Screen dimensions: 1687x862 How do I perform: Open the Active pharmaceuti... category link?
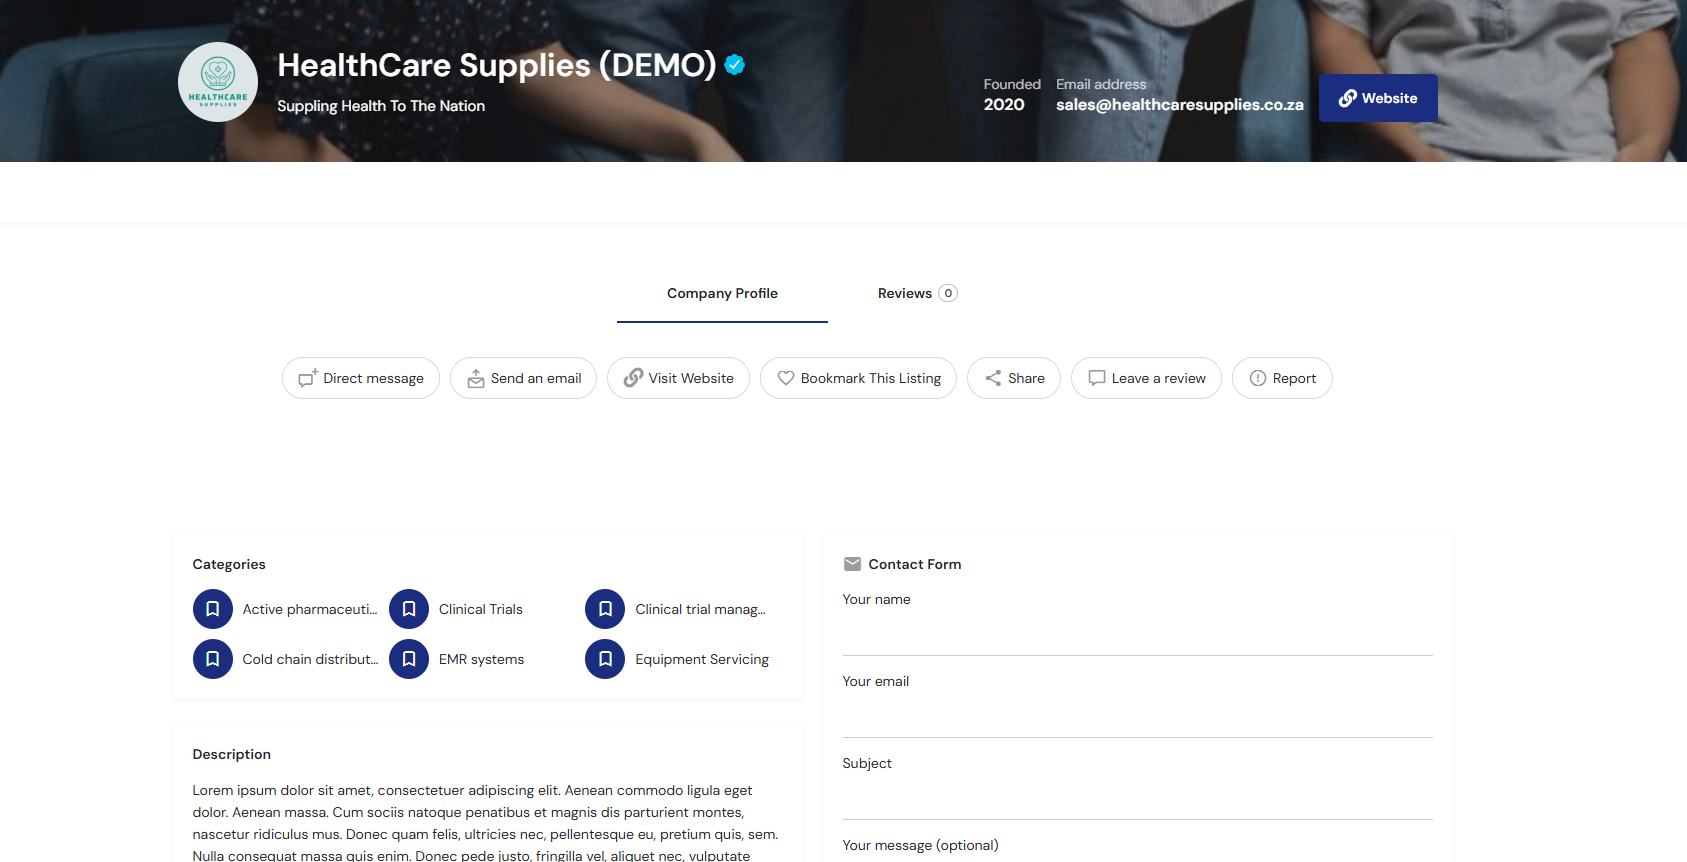310,609
